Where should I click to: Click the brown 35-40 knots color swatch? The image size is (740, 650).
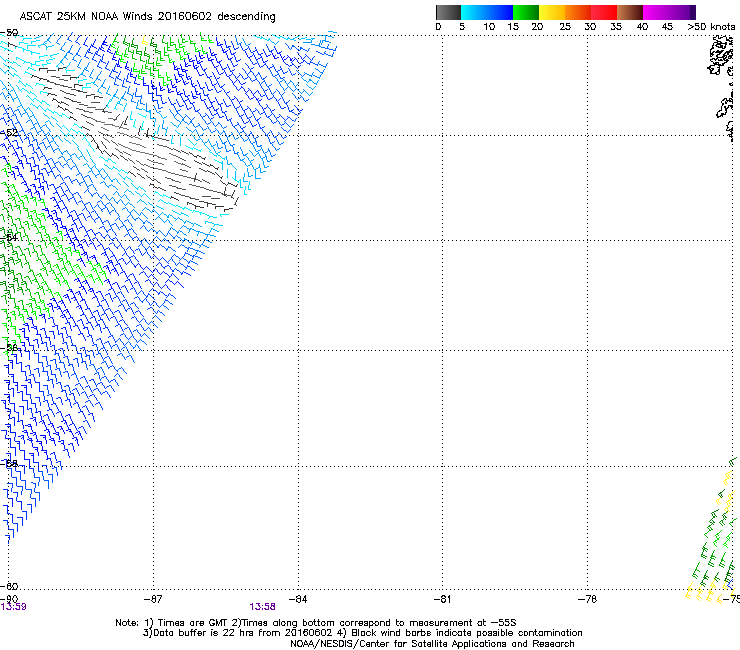[630, 12]
